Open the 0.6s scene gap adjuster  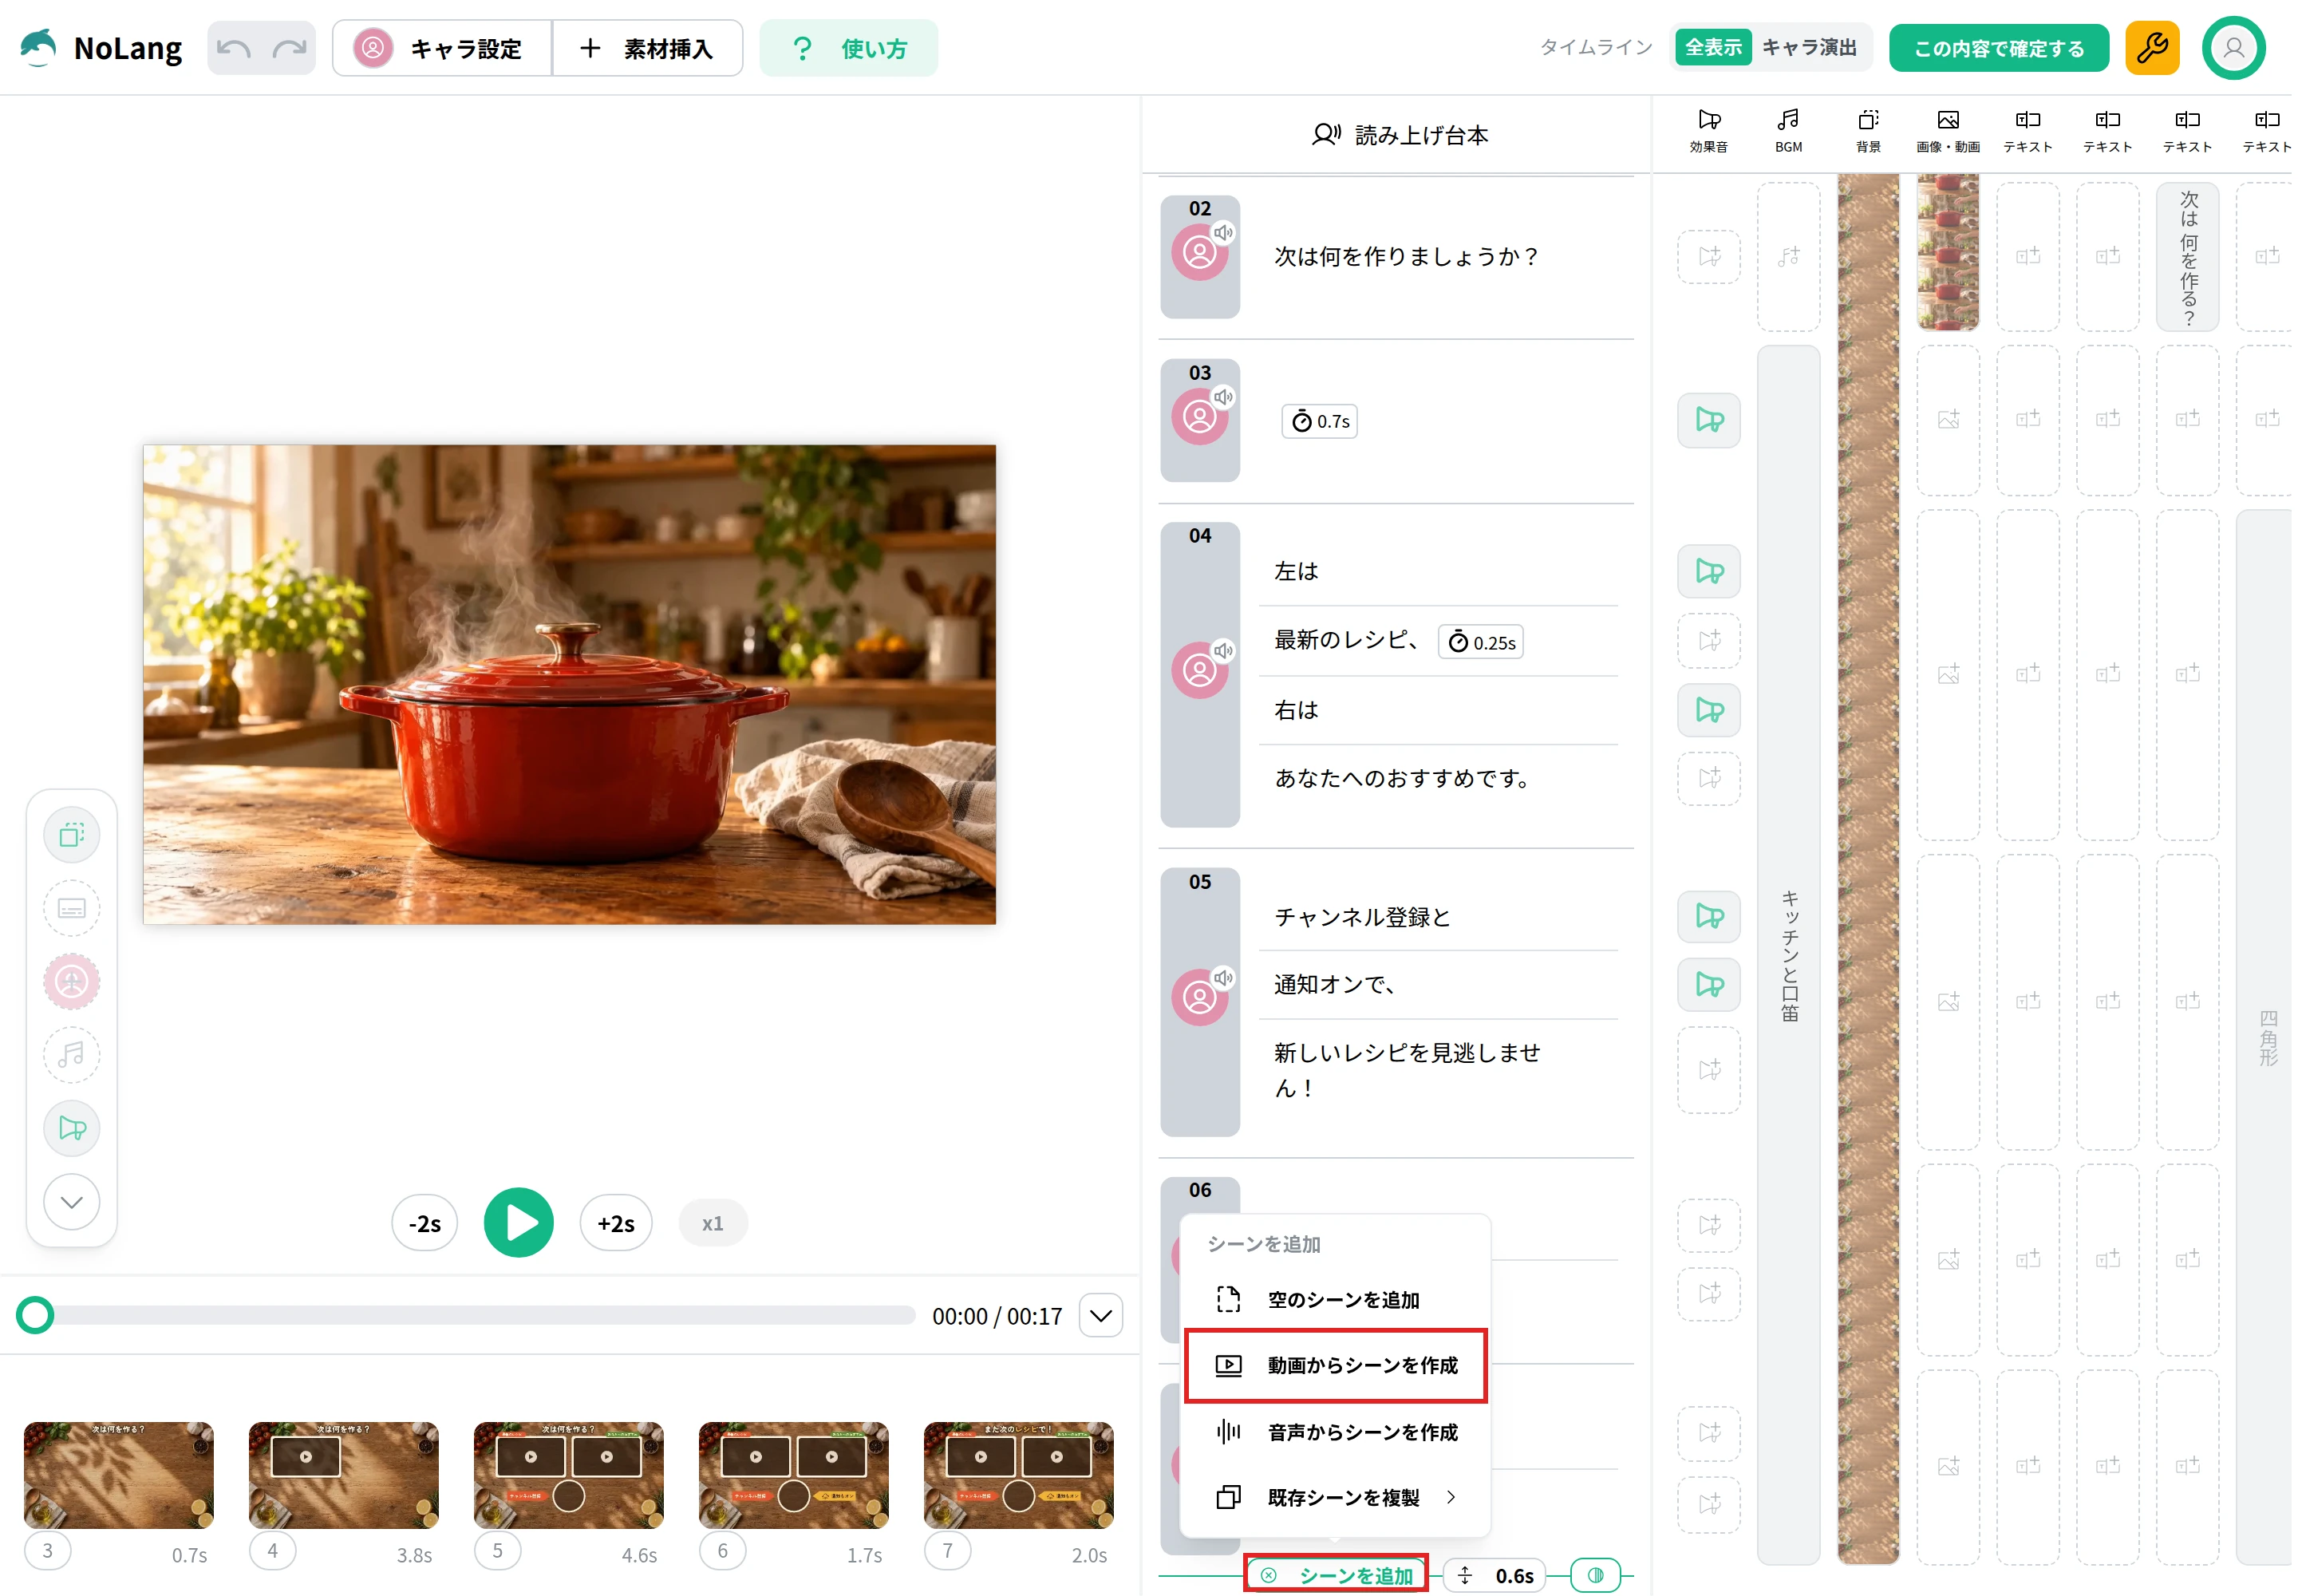coord(1494,1576)
